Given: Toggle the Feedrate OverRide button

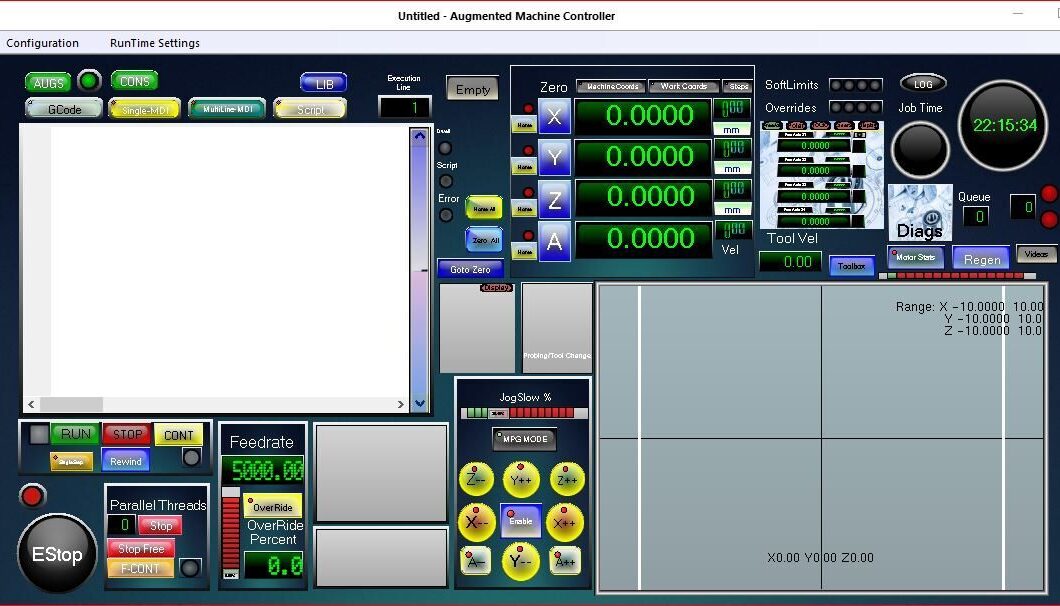Looking at the screenshot, I should point(273,506).
